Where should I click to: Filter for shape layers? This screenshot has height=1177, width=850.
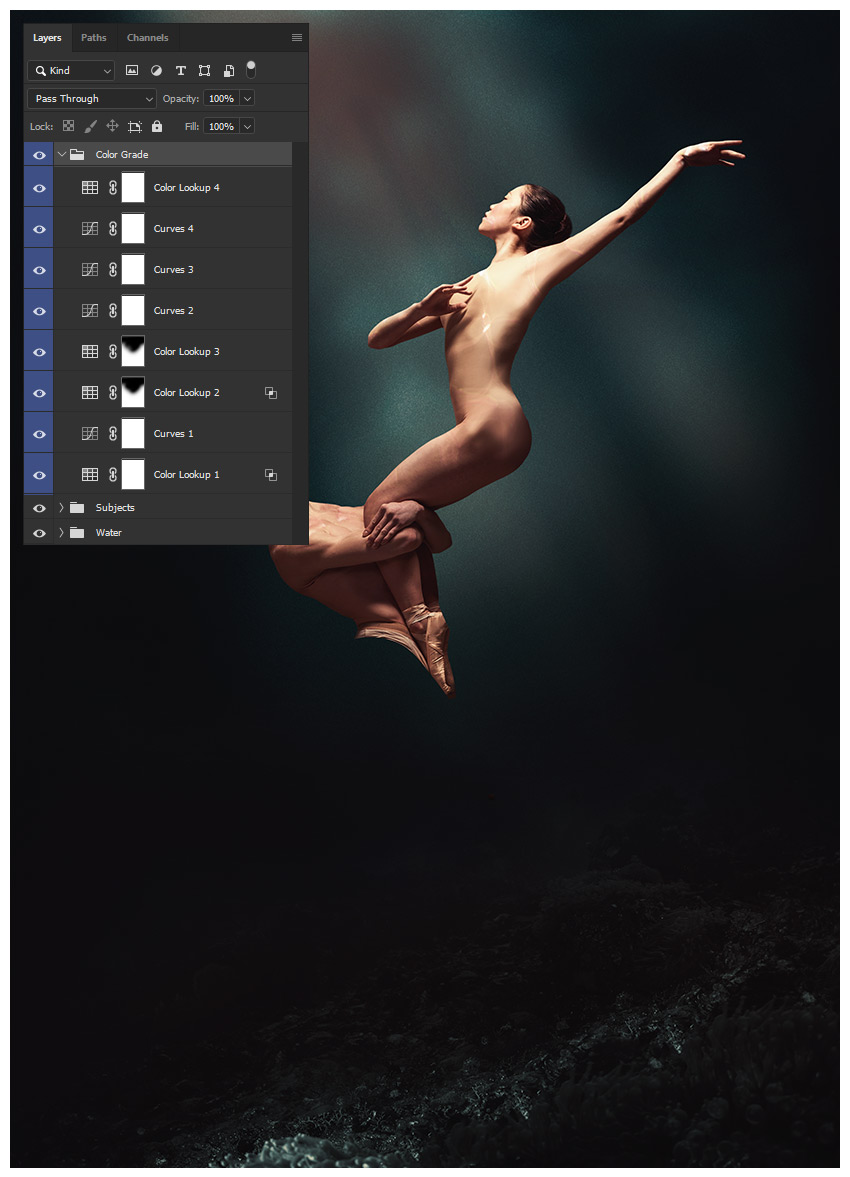(204, 71)
